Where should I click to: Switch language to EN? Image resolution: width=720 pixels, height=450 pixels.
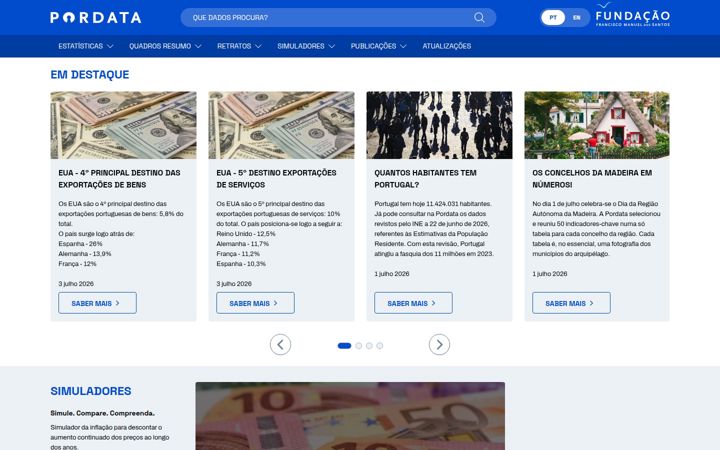[x=576, y=17]
